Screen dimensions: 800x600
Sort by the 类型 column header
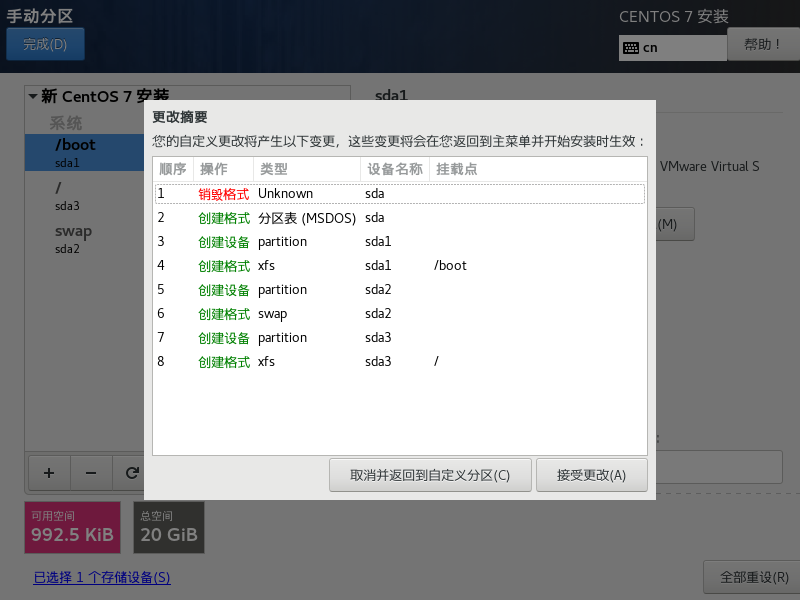coord(307,169)
